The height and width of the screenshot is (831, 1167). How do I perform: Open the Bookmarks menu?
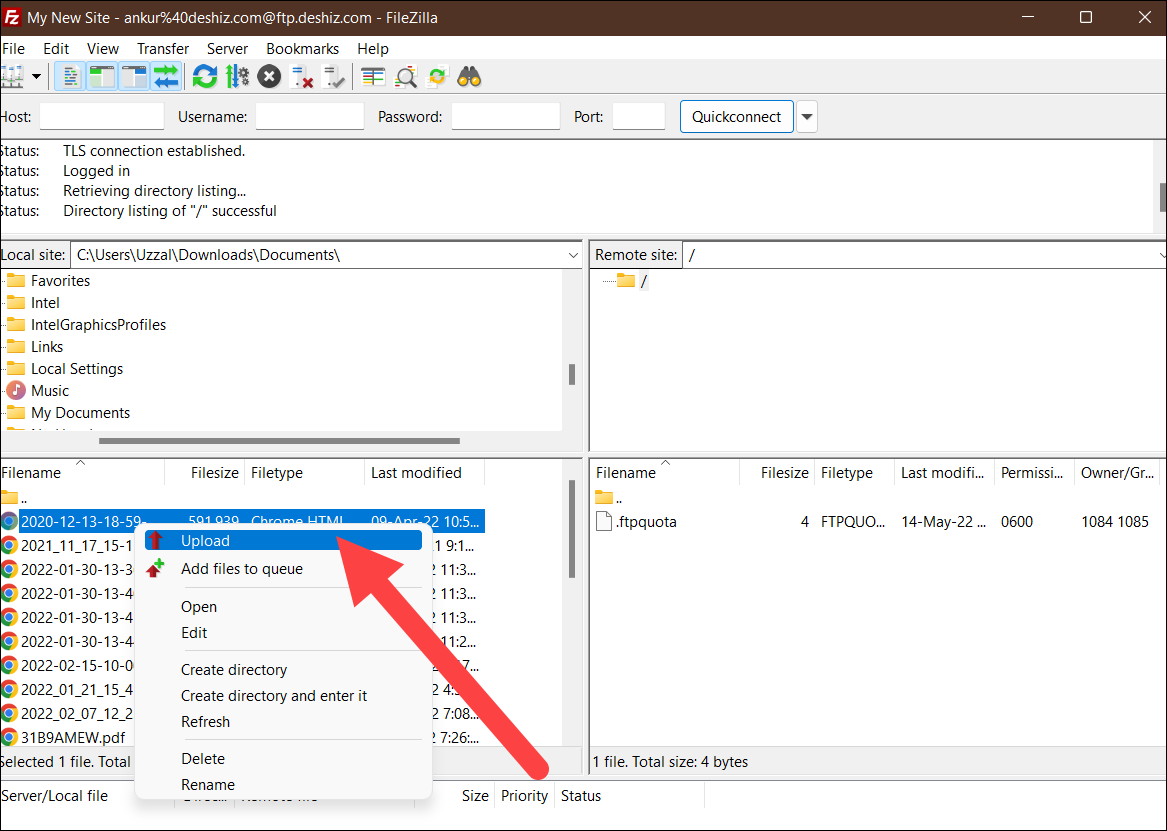coord(302,48)
